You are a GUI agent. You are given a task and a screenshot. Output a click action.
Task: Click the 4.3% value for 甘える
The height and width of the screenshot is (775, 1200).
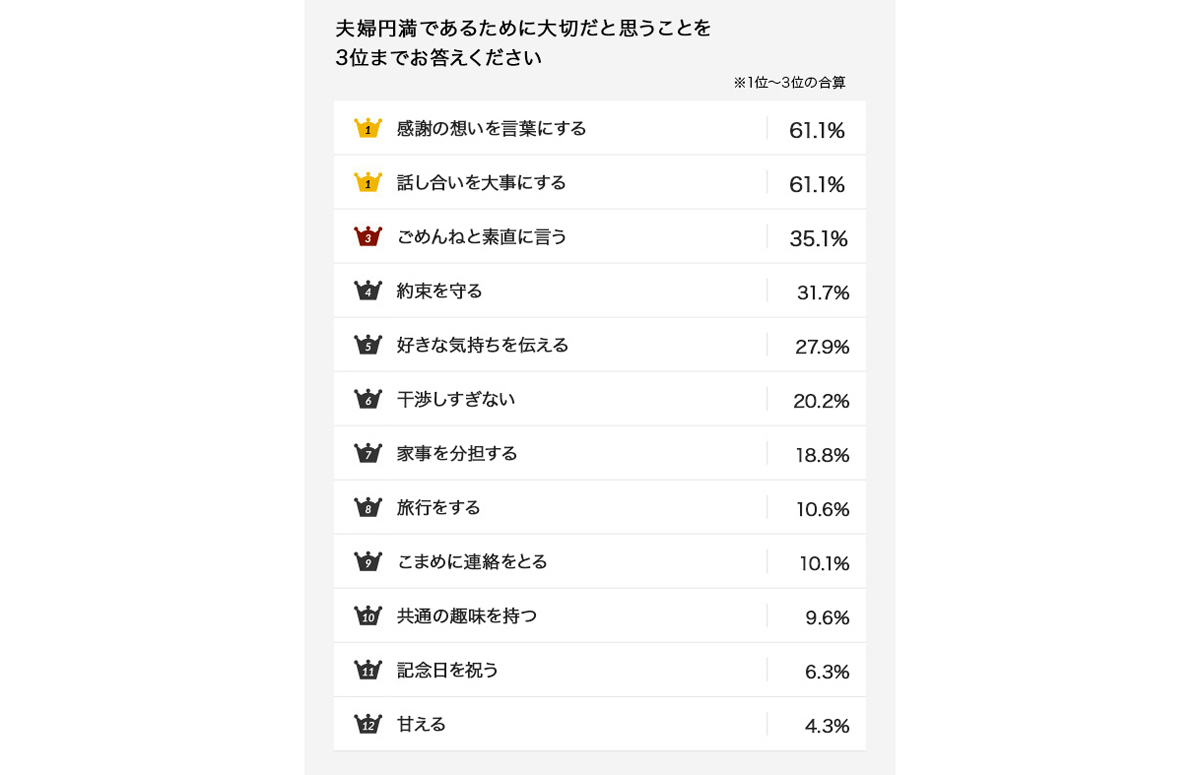(x=827, y=726)
